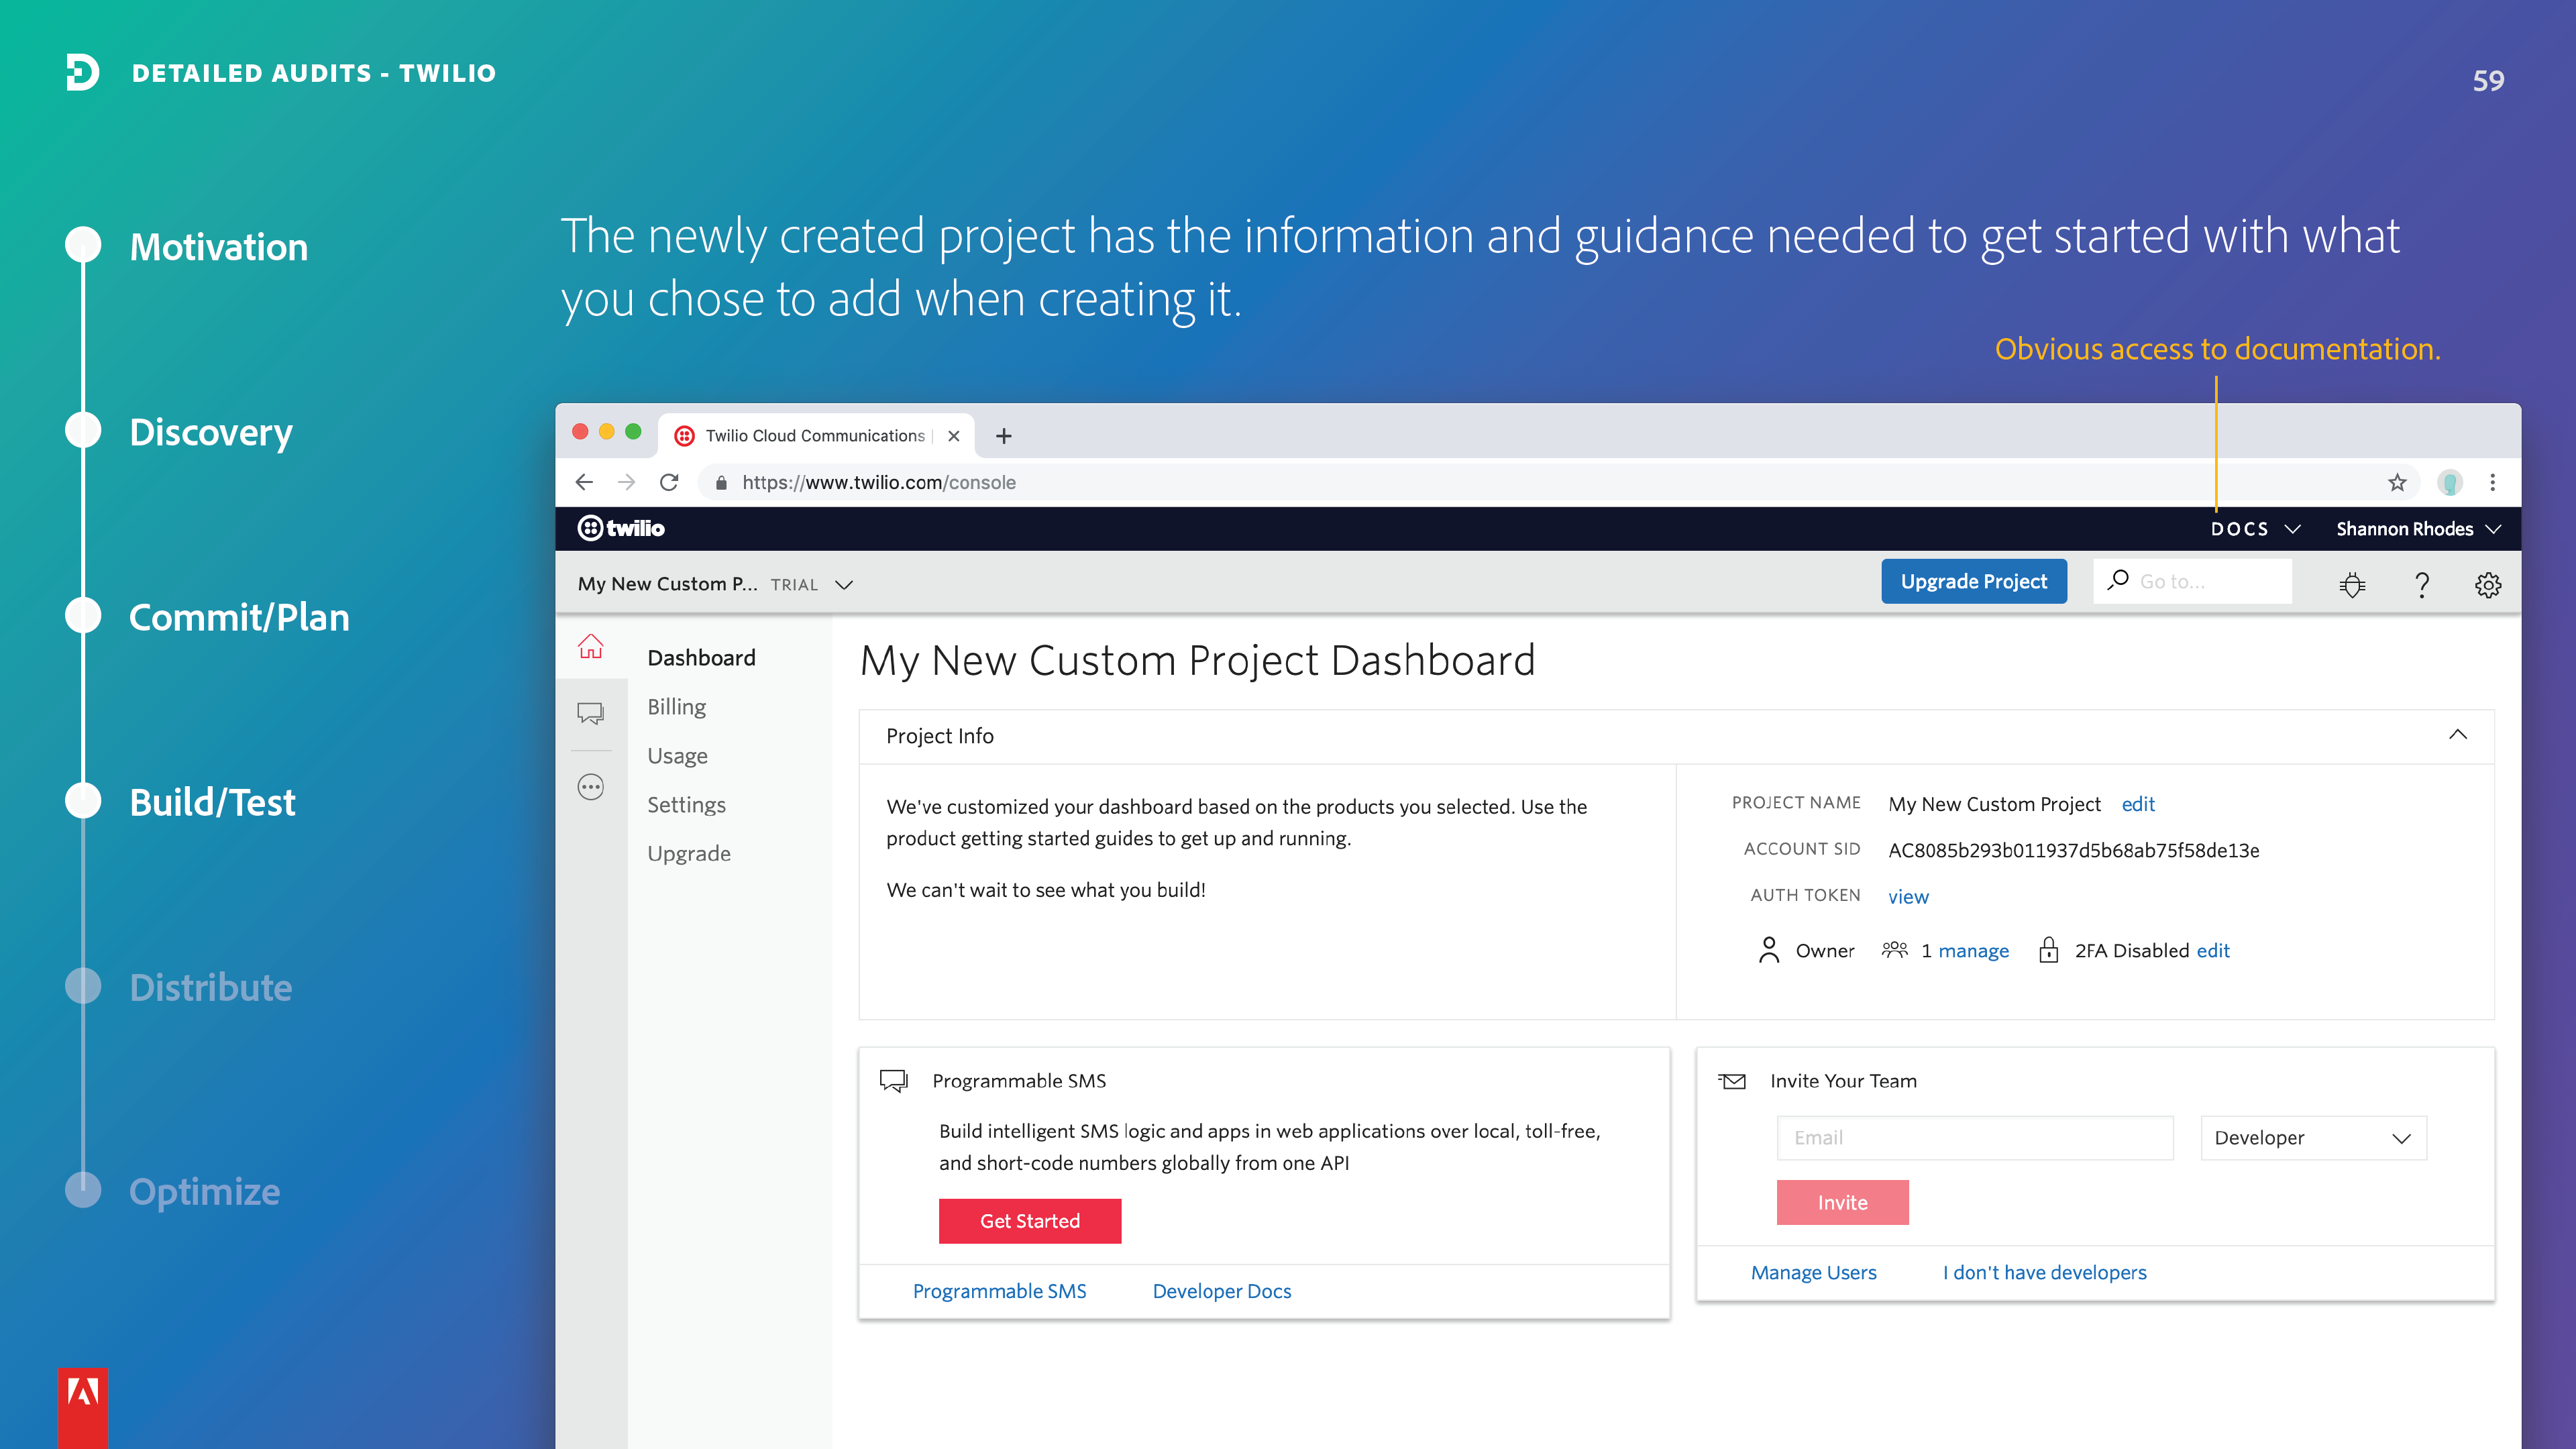Select the Account SID value text
The height and width of the screenshot is (1449, 2576).
pyautogui.click(x=2073, y=850)
